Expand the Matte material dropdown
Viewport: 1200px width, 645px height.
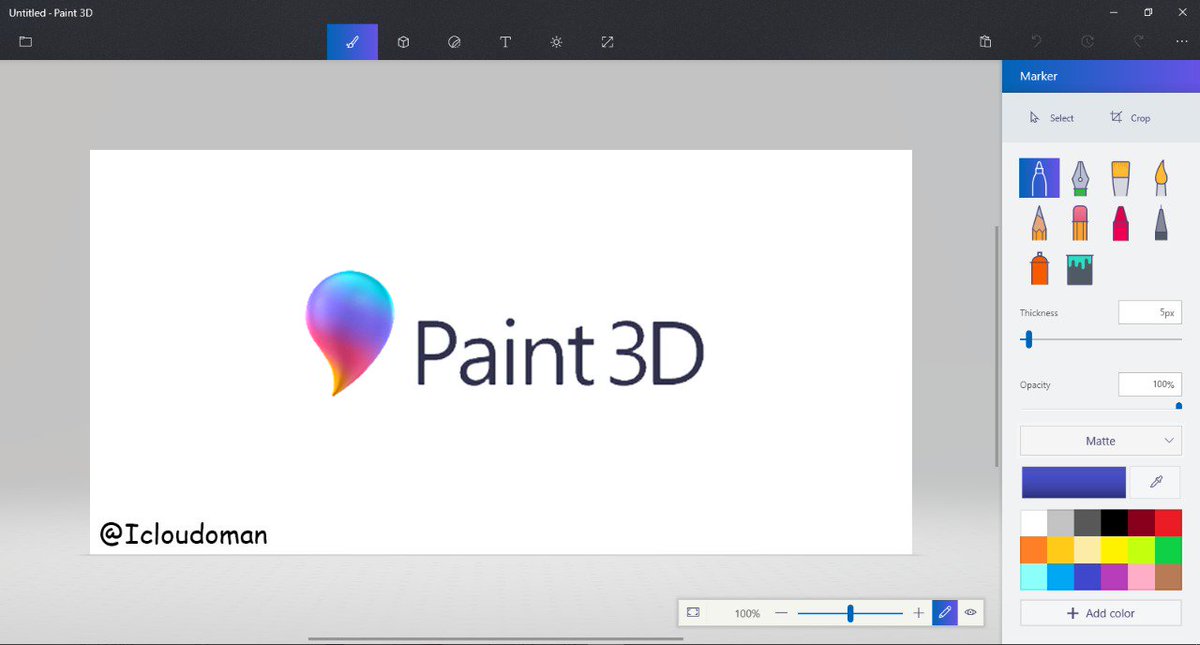tap(1101, 441)
